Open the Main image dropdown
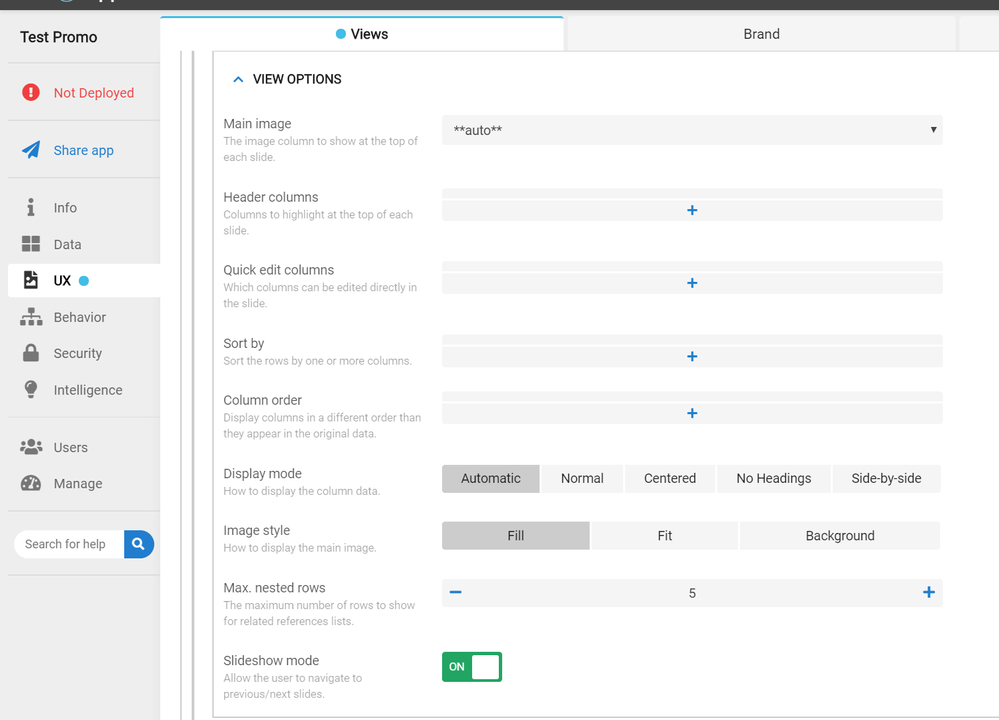The image size is (999, 720). (x=692, y=130)
